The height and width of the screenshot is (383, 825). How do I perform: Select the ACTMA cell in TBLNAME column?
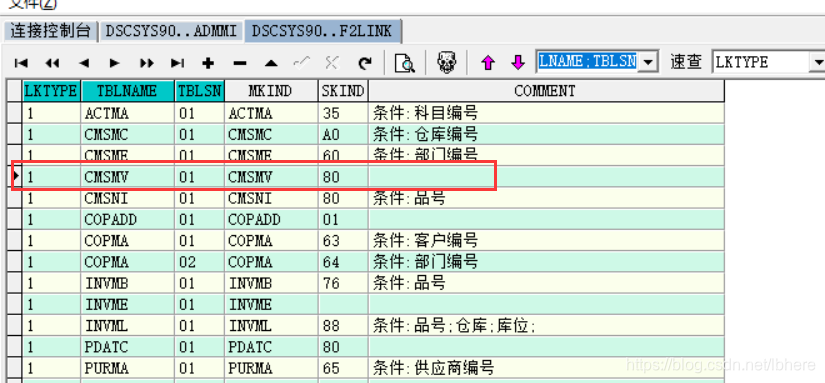tap(127, 113)
